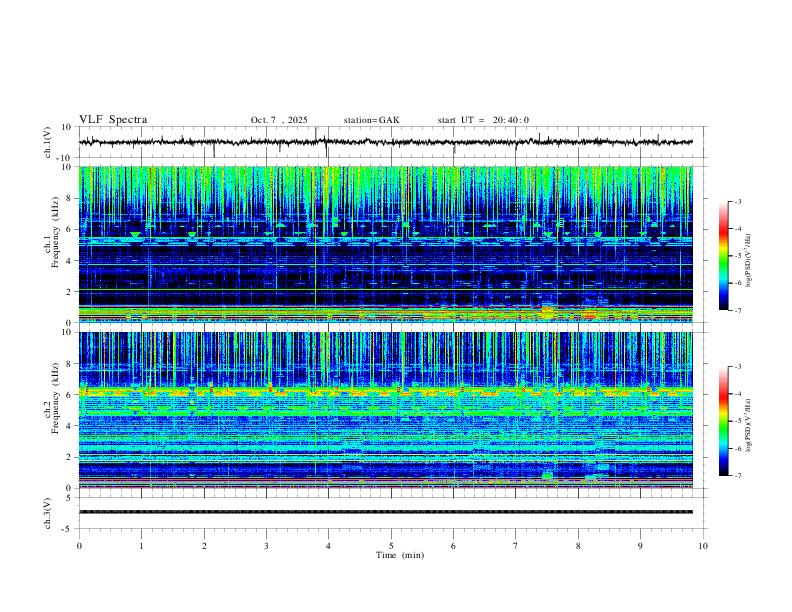
Task: Click the "8" kHz tick on ch.2 spectrogram axis
Action: [x=70, y=364]
